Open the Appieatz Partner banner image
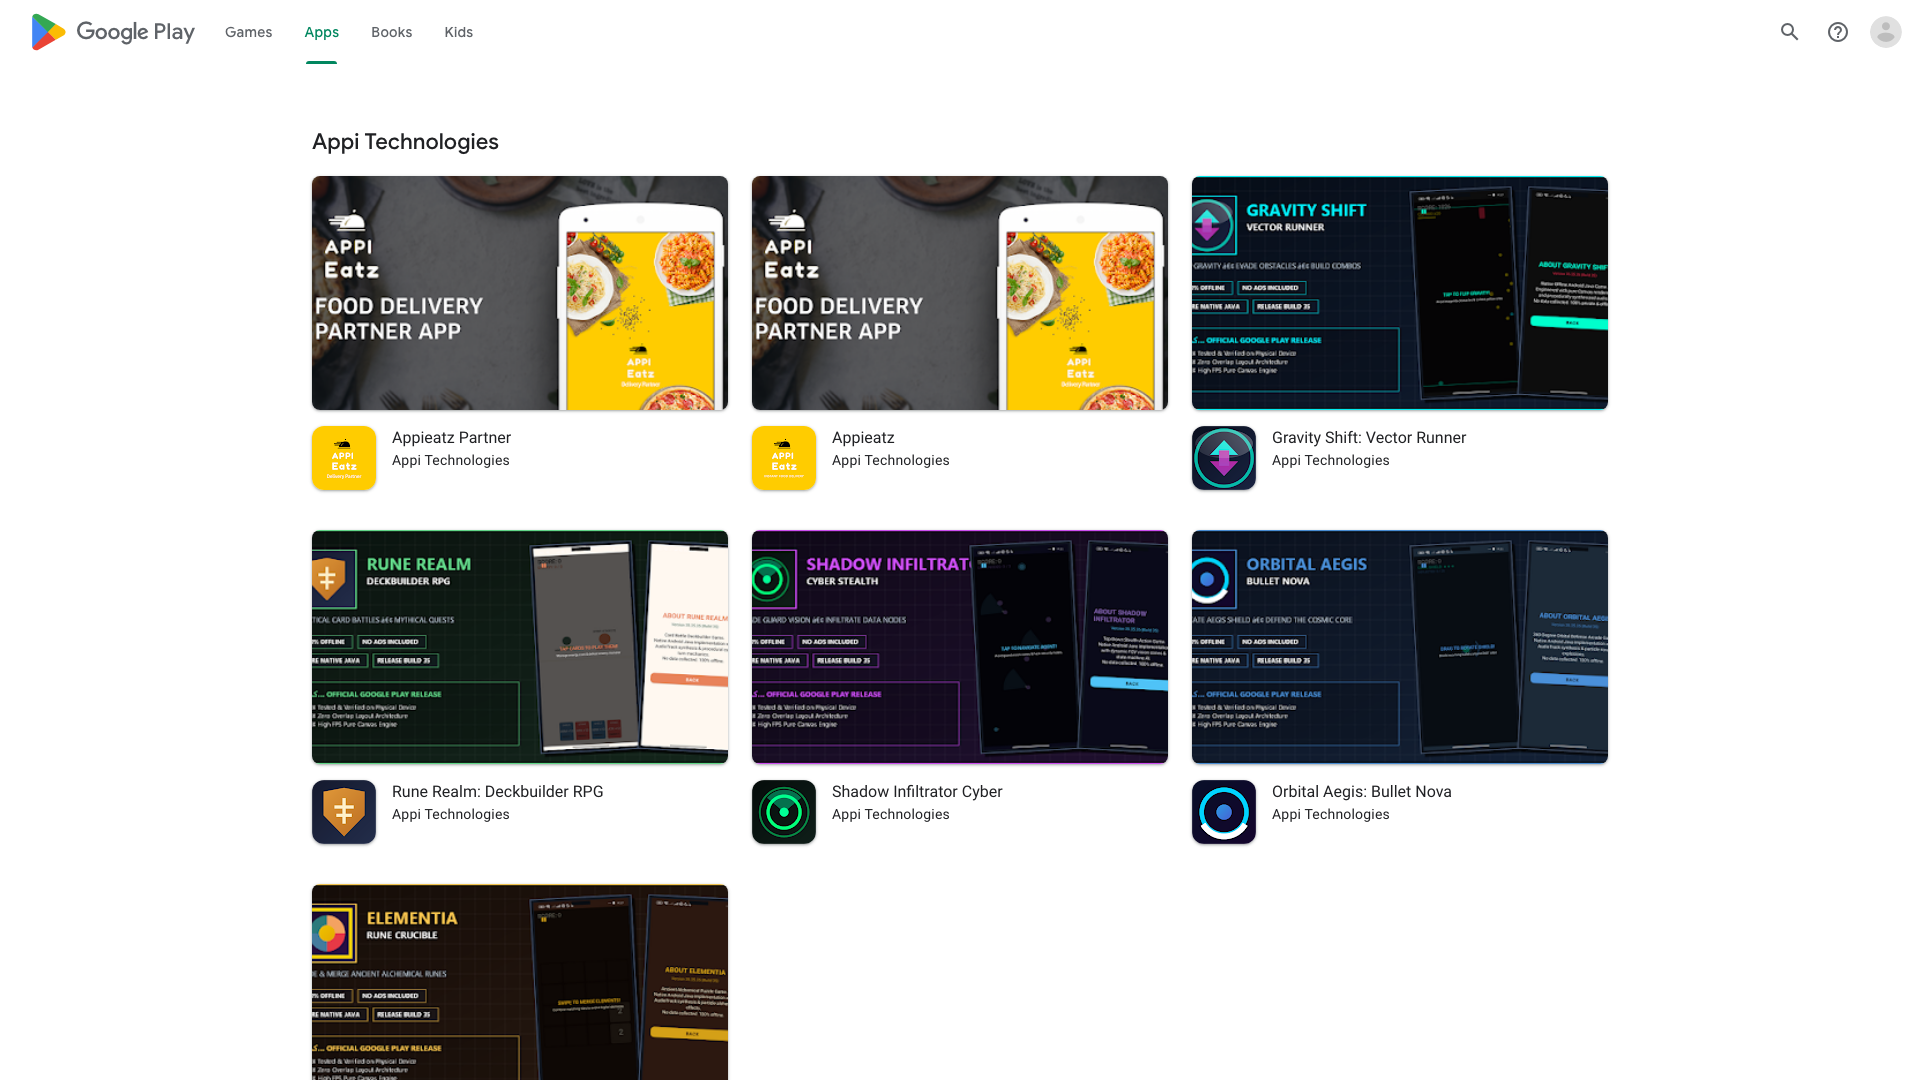Screen dimensions: 1920x1080 coord(520,293)
